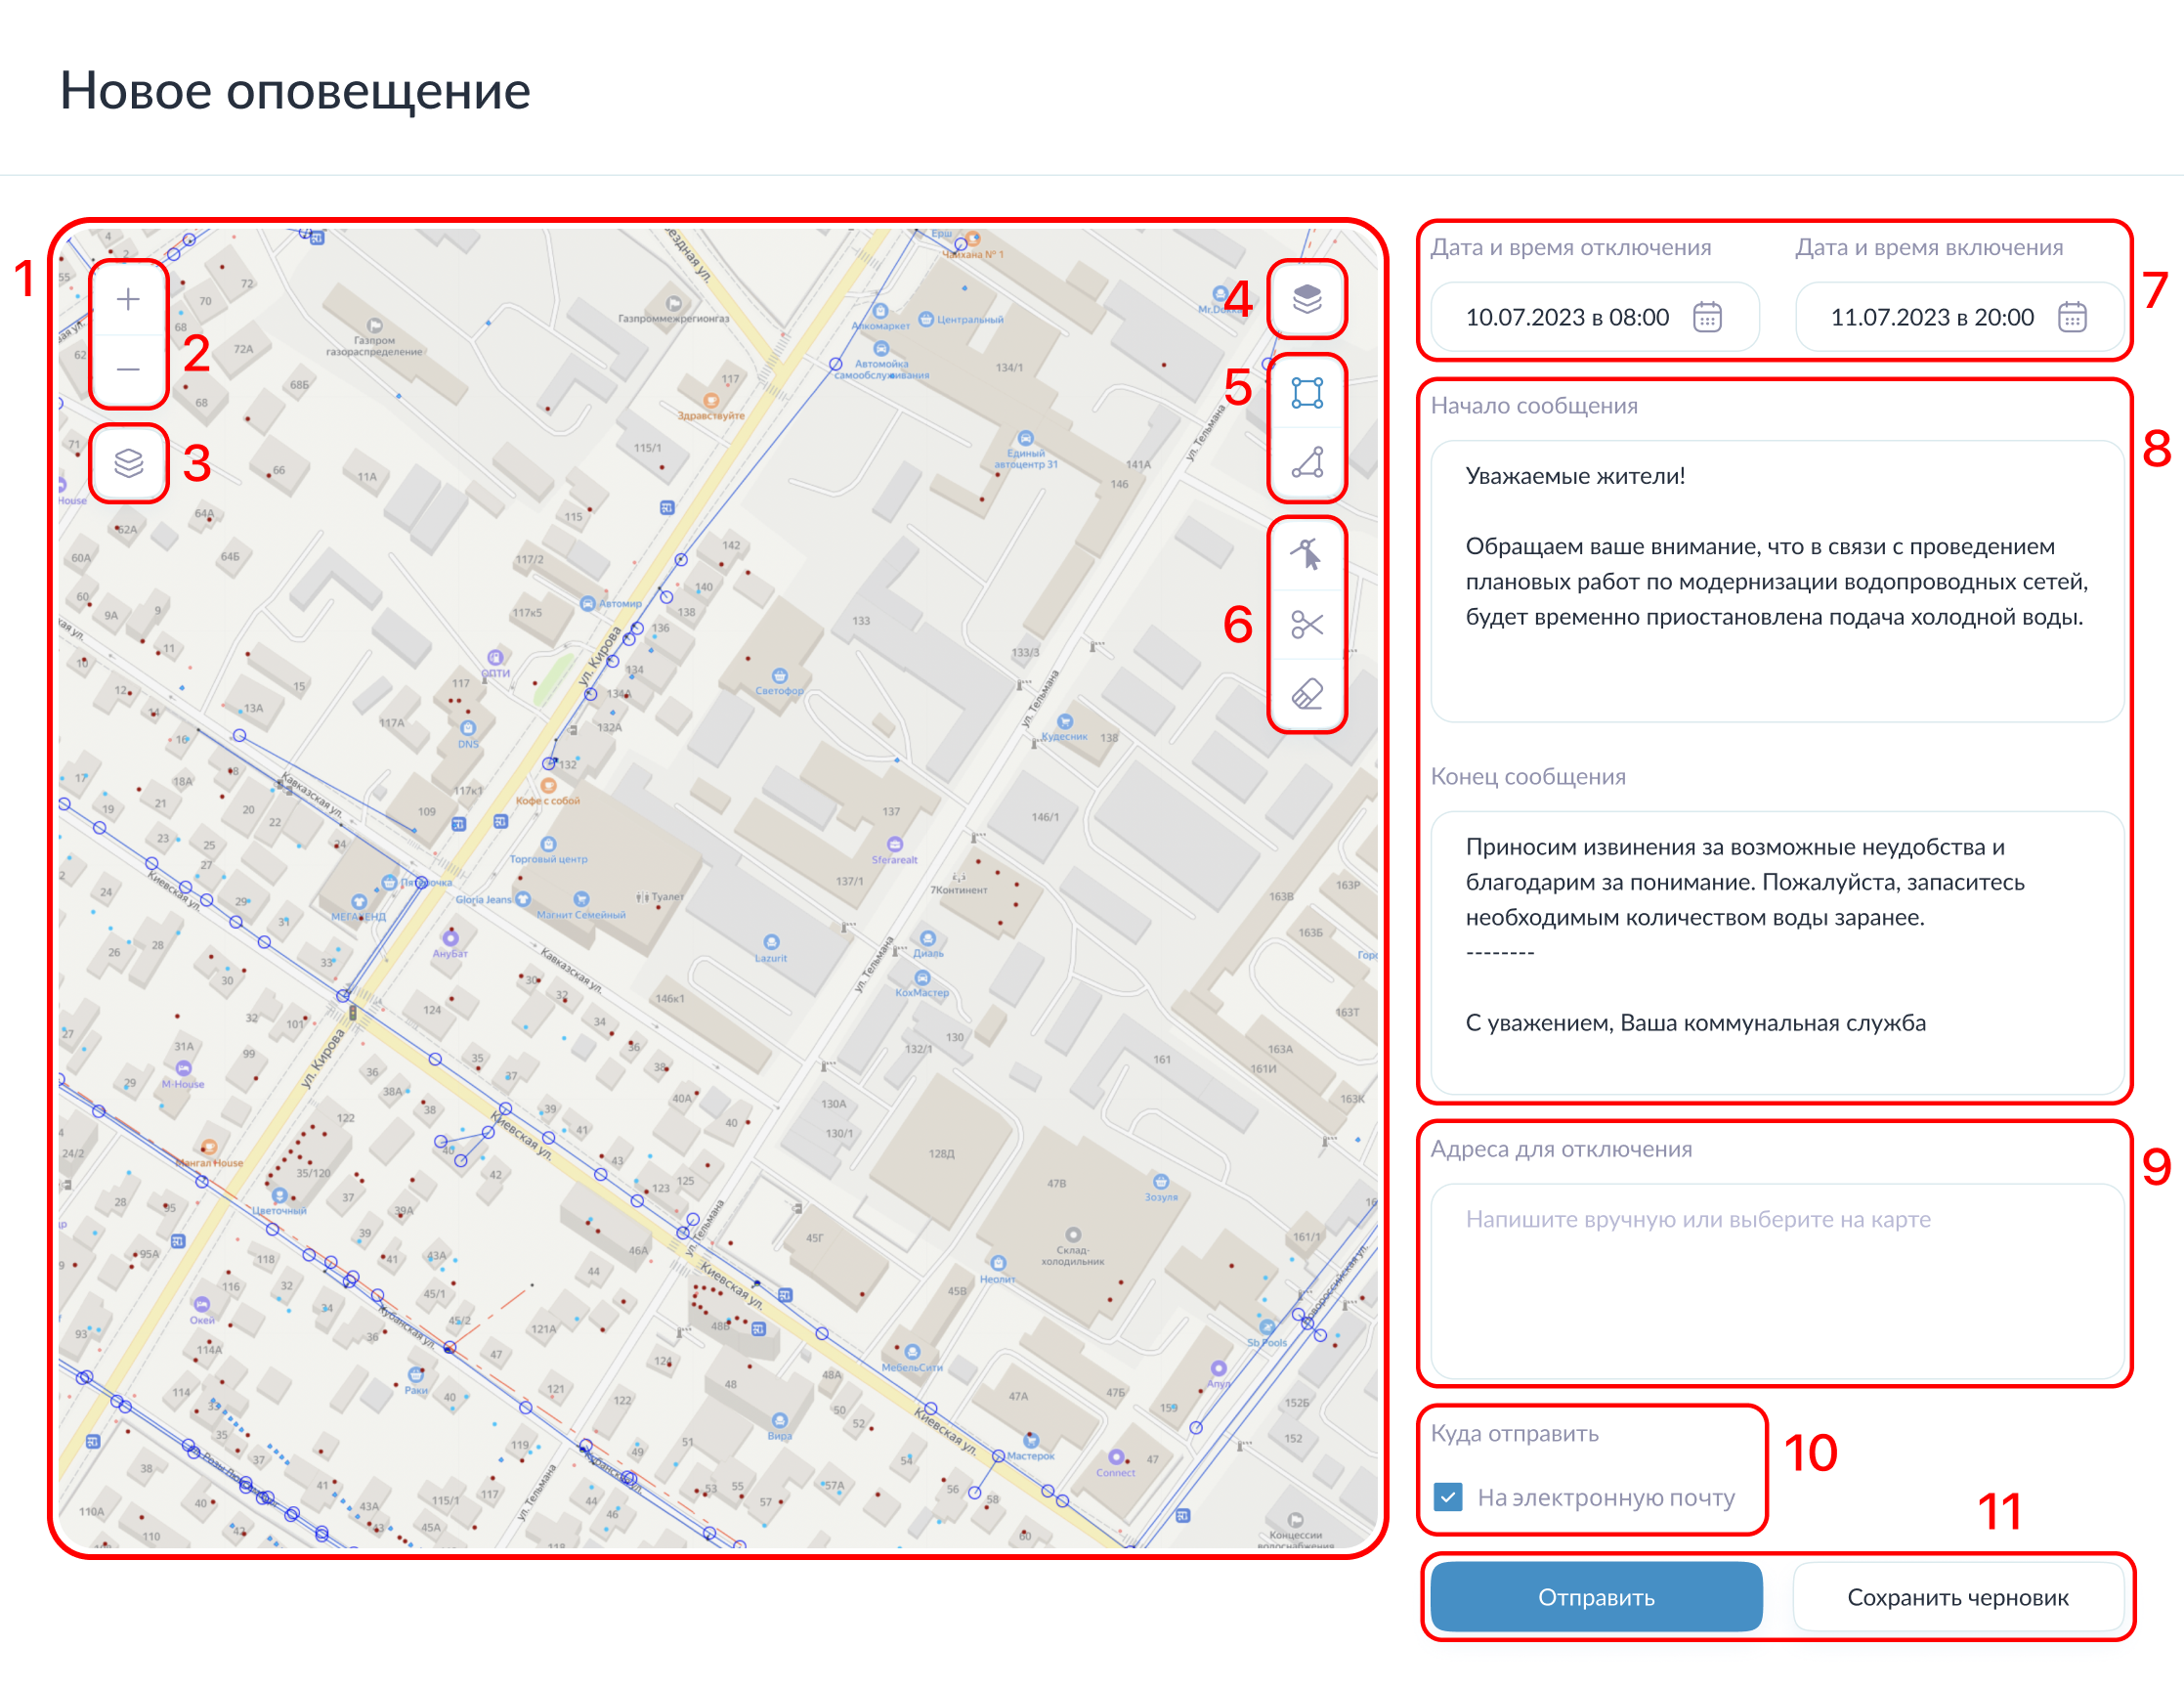
Task: Zoom in the map with plus button
Action: tap(128, 299)
